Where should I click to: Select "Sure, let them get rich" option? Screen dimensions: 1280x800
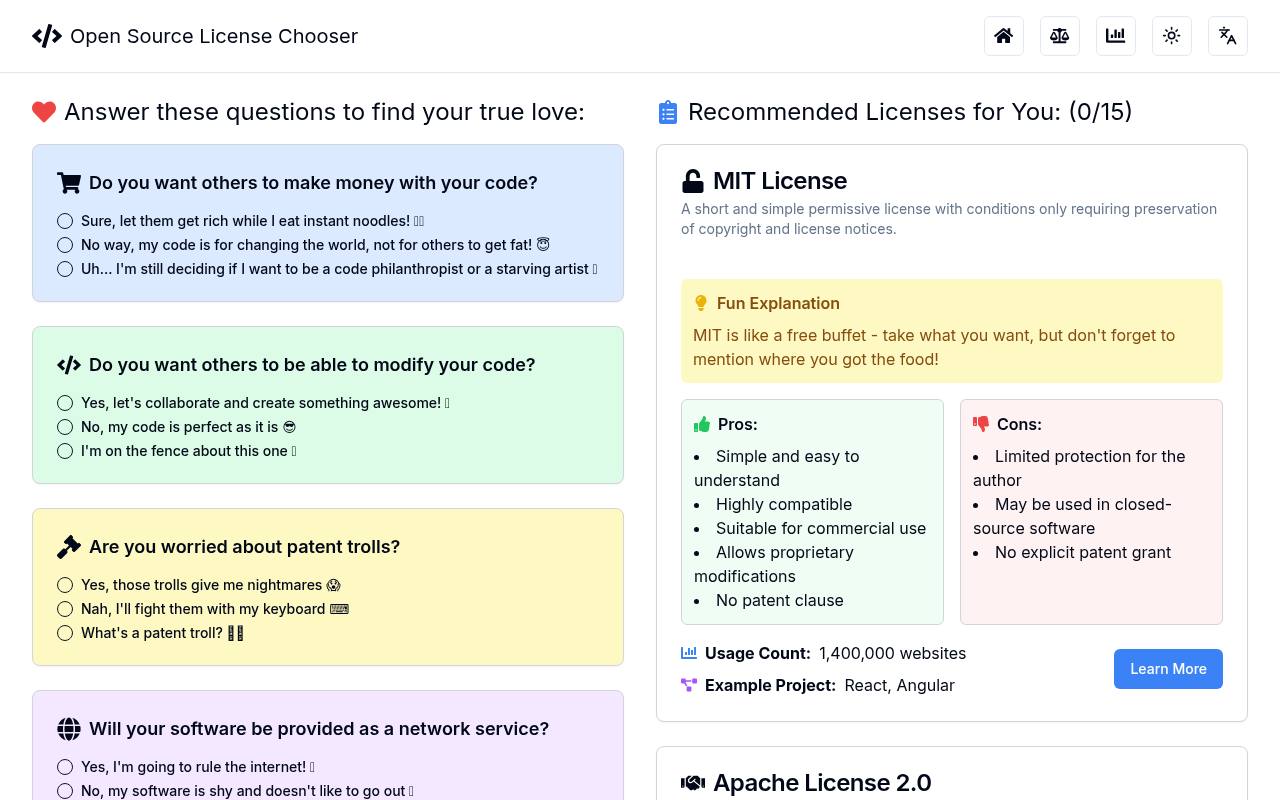[x=65, y=221]
